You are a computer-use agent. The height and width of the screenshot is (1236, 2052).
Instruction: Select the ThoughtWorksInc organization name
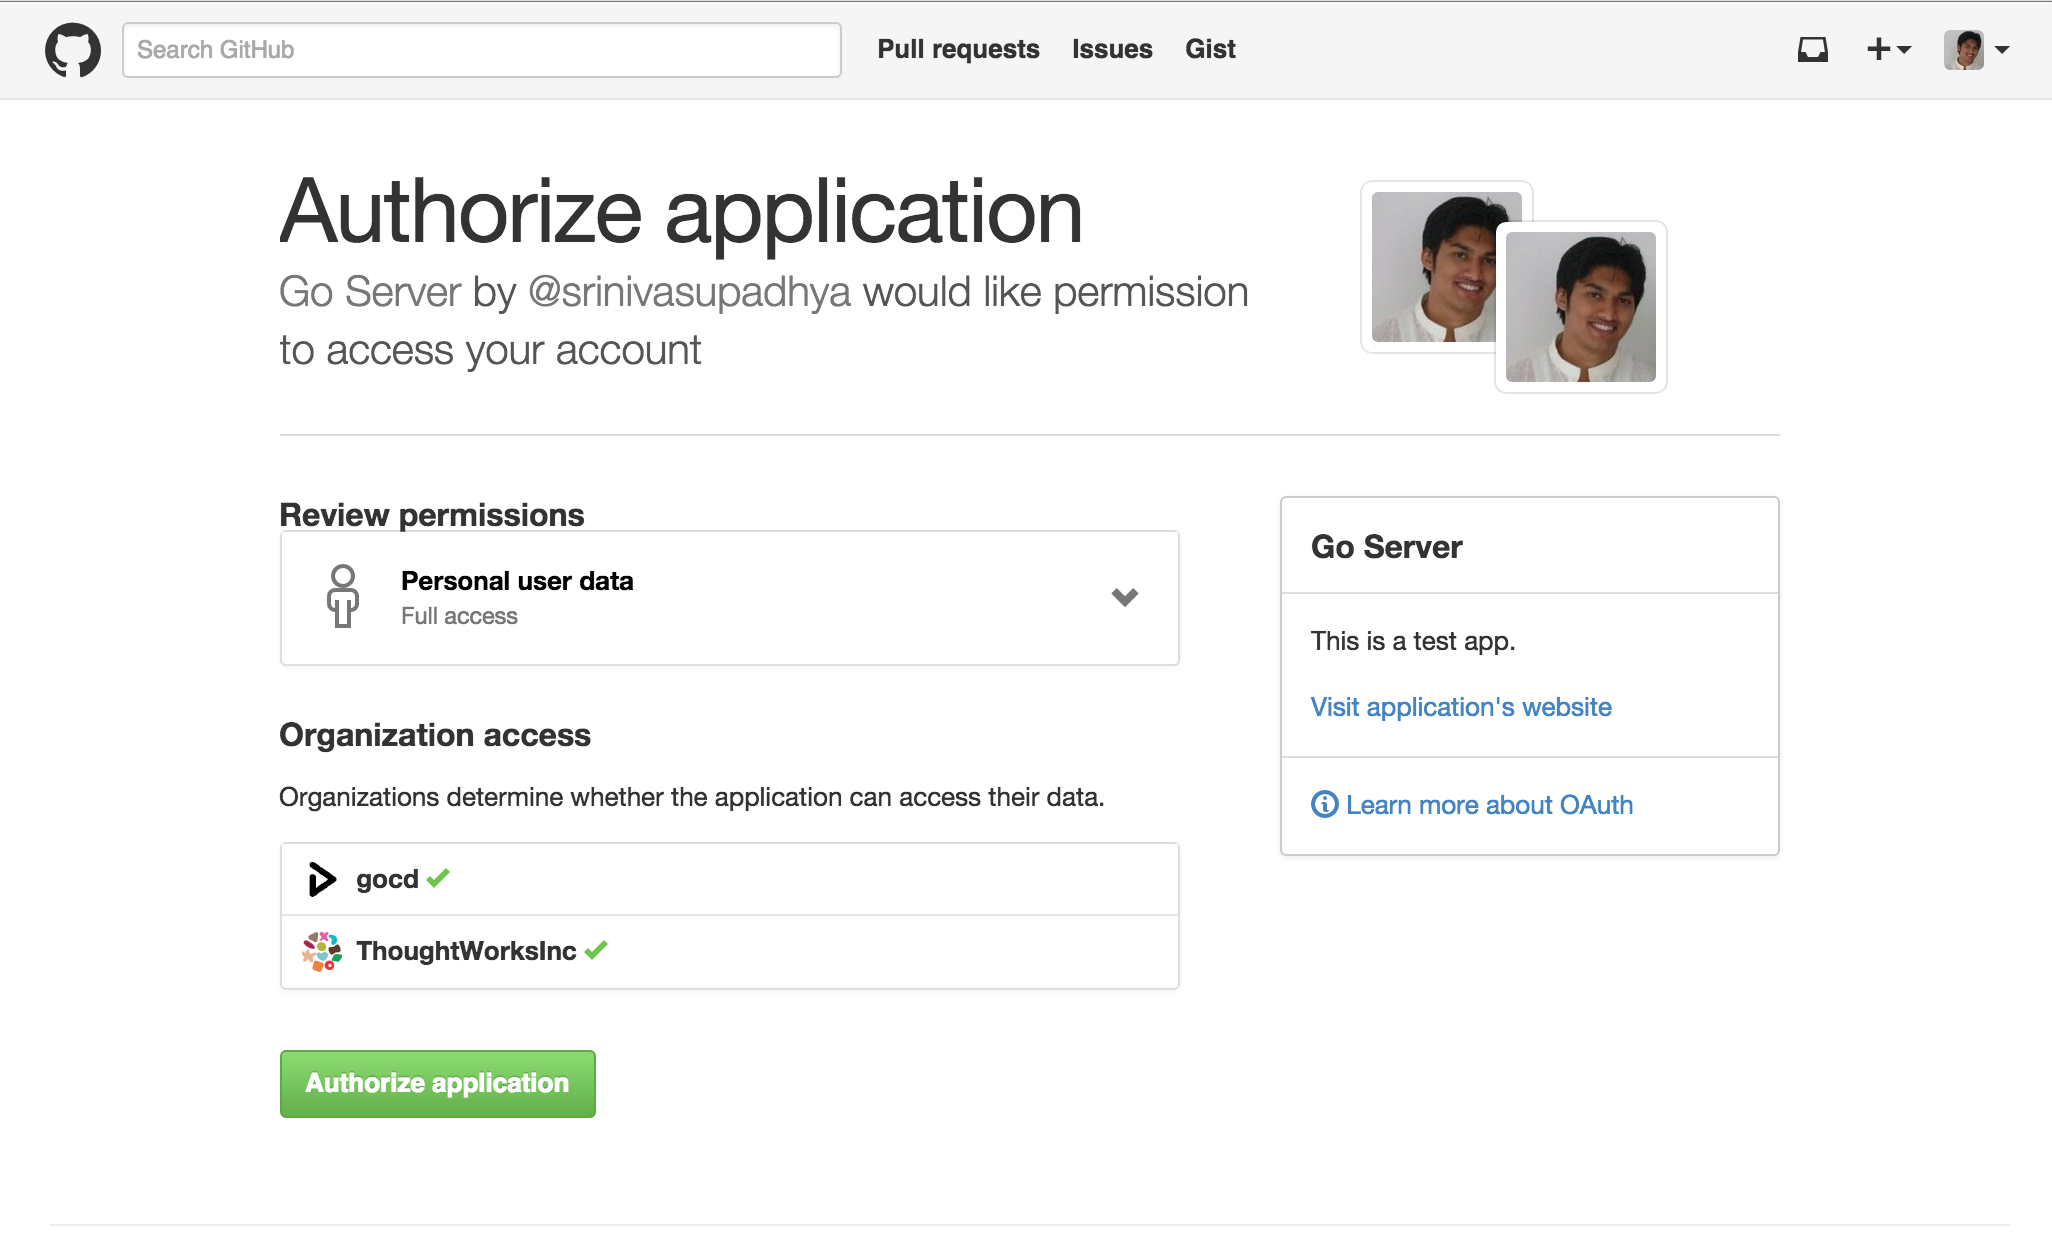pos(466,951)
